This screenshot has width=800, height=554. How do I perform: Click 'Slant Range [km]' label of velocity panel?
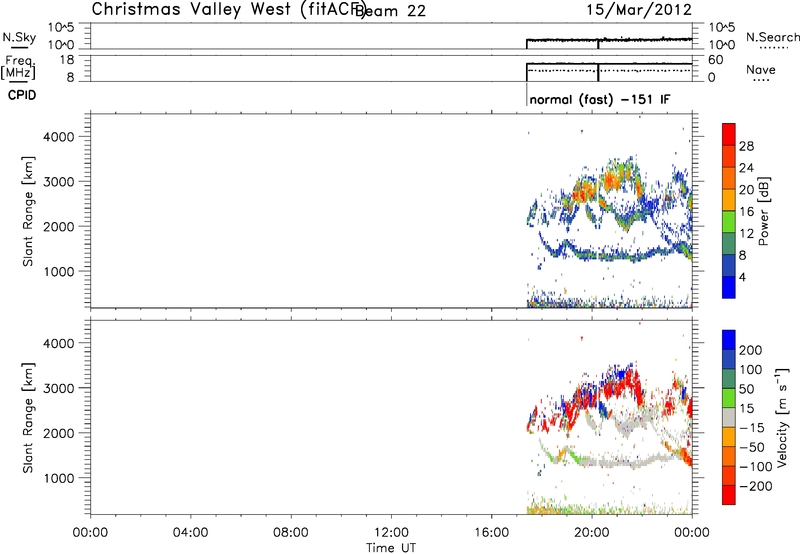pyautogui.click(x=28, y=418)
